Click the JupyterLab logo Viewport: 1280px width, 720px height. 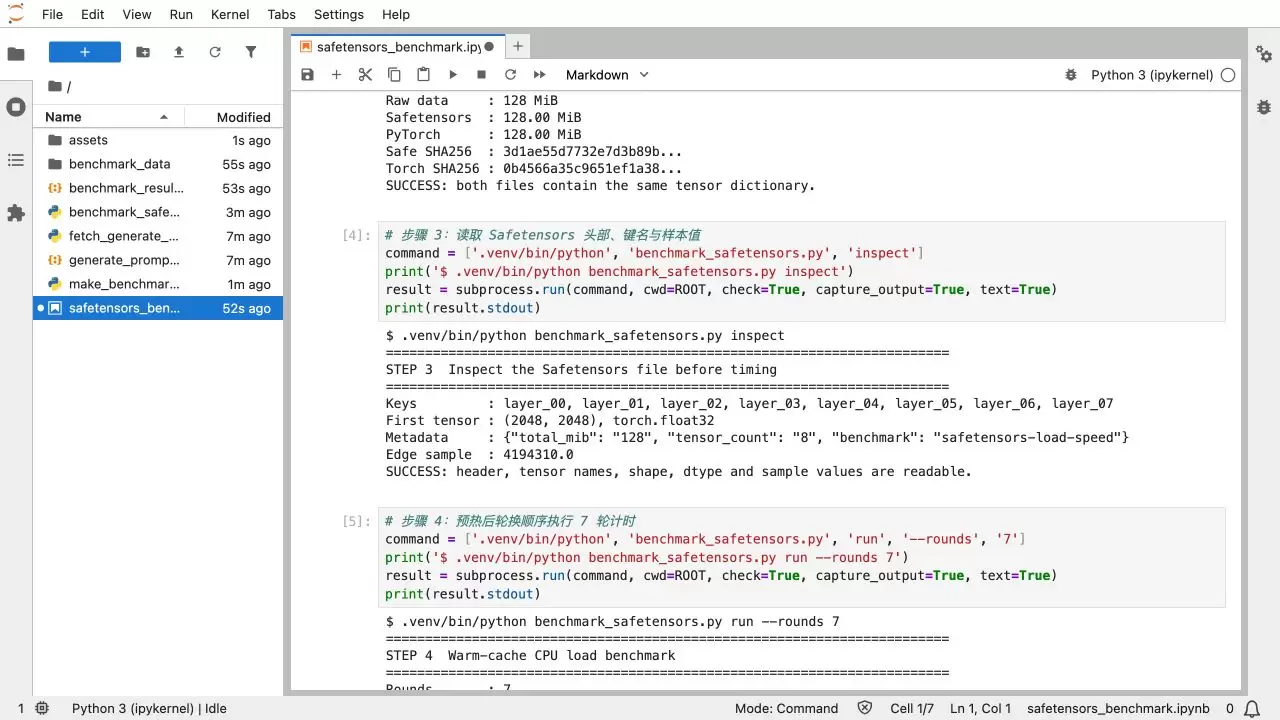[16, 14]
